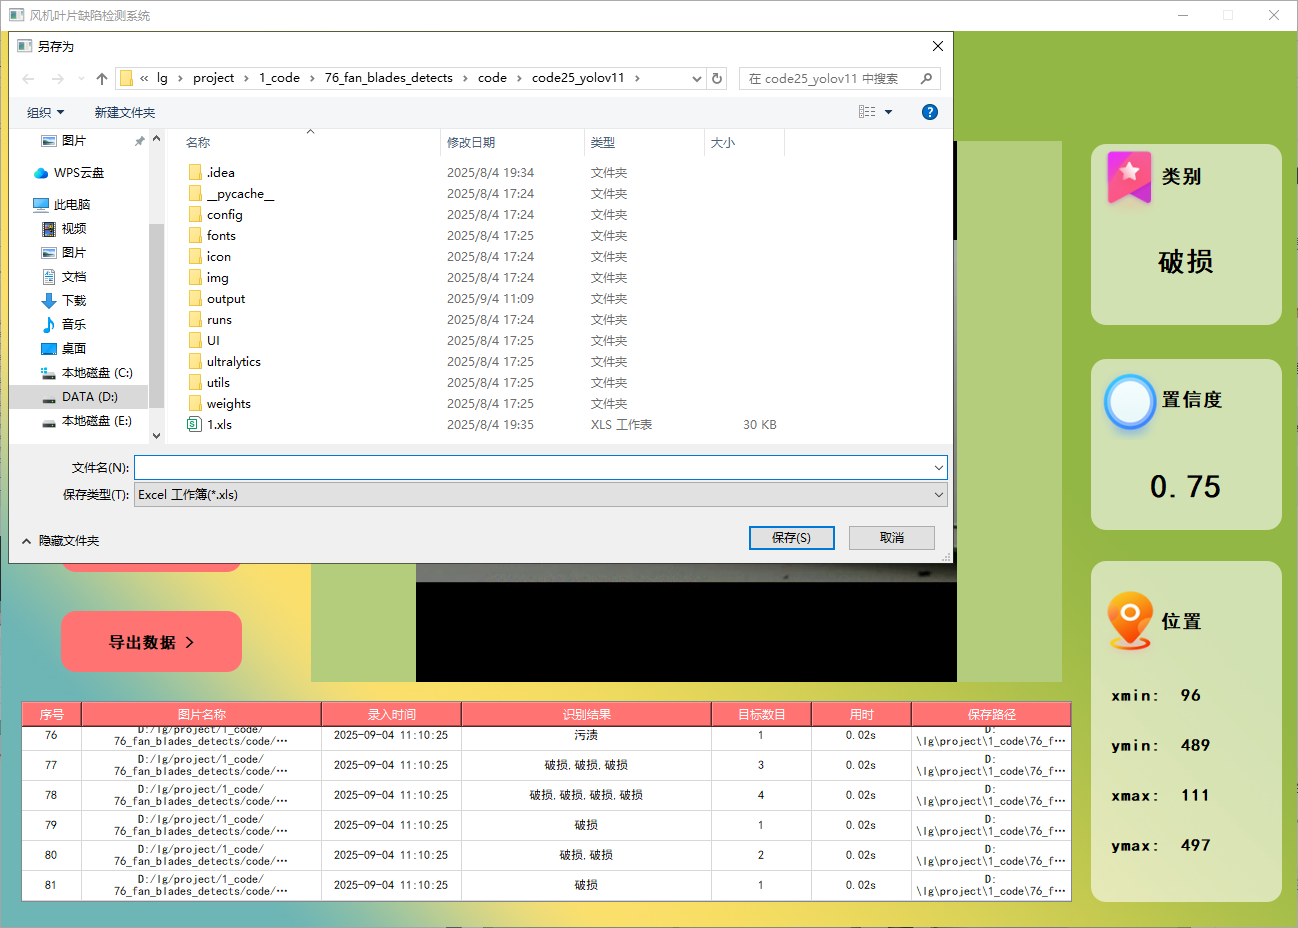Open 视频 in navigation pane

[x=73, y=229]
